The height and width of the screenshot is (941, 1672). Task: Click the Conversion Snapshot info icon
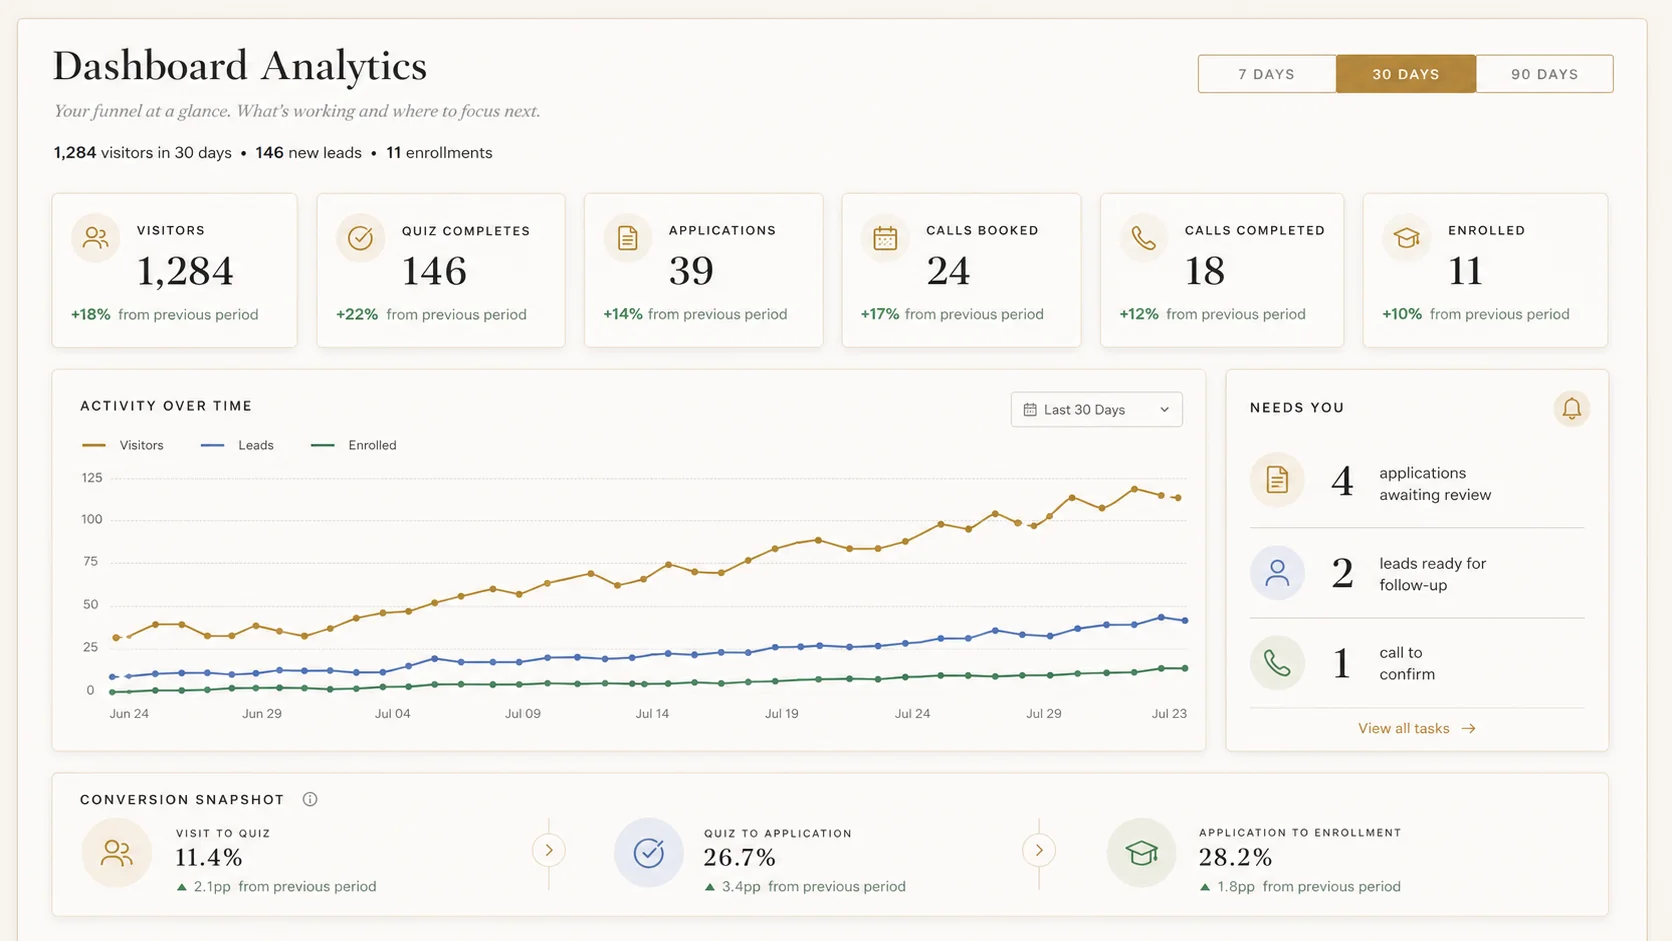(310, 799)
